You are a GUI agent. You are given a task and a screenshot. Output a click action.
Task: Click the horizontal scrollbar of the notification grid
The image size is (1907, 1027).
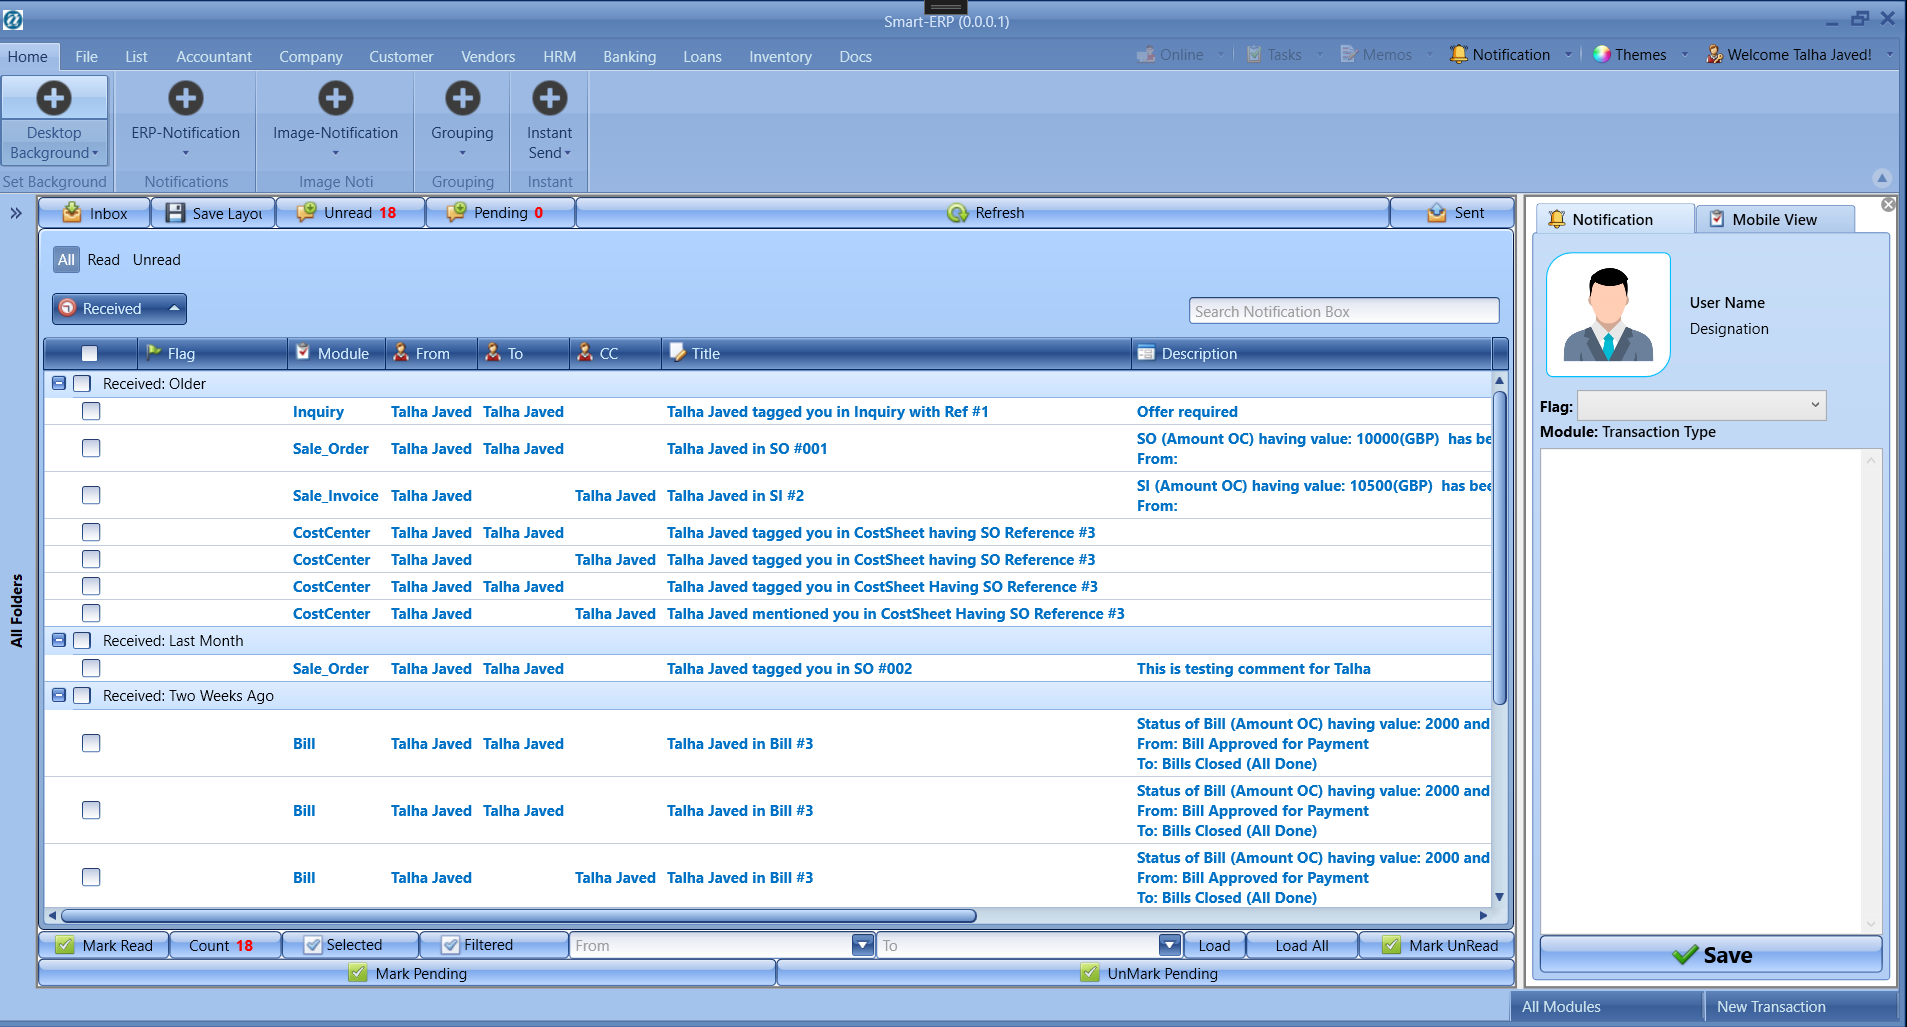[518, 915]
